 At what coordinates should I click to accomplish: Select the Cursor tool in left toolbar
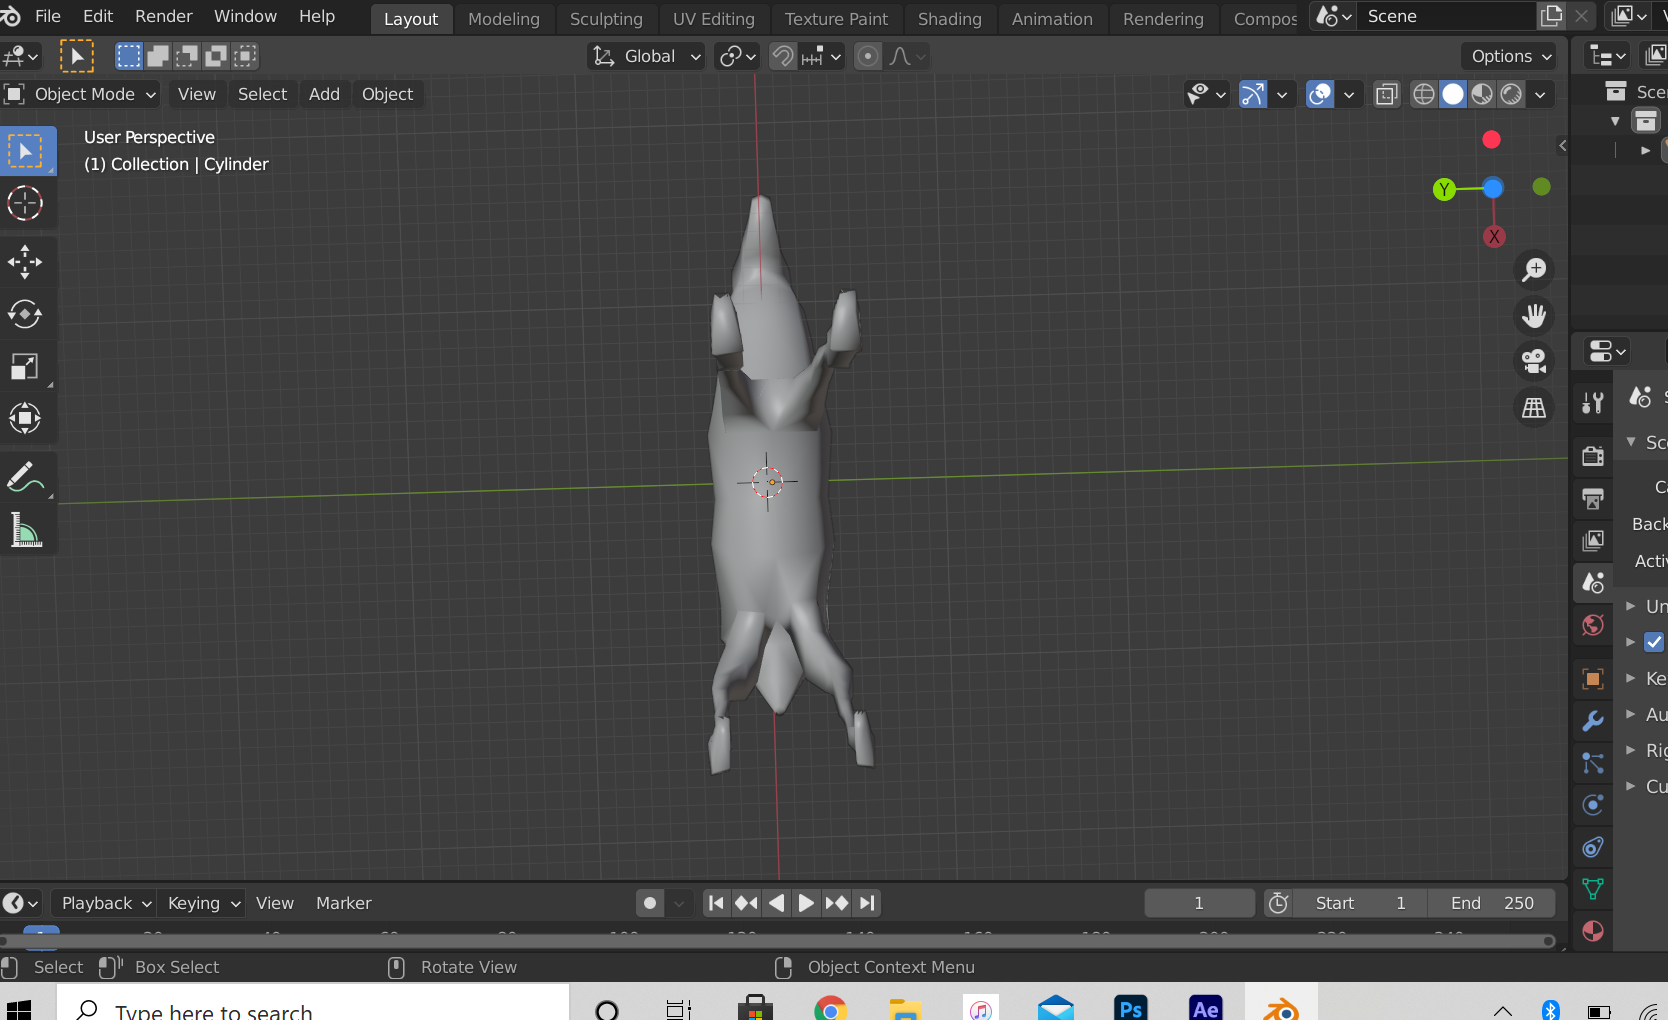[x=25, y=203]
